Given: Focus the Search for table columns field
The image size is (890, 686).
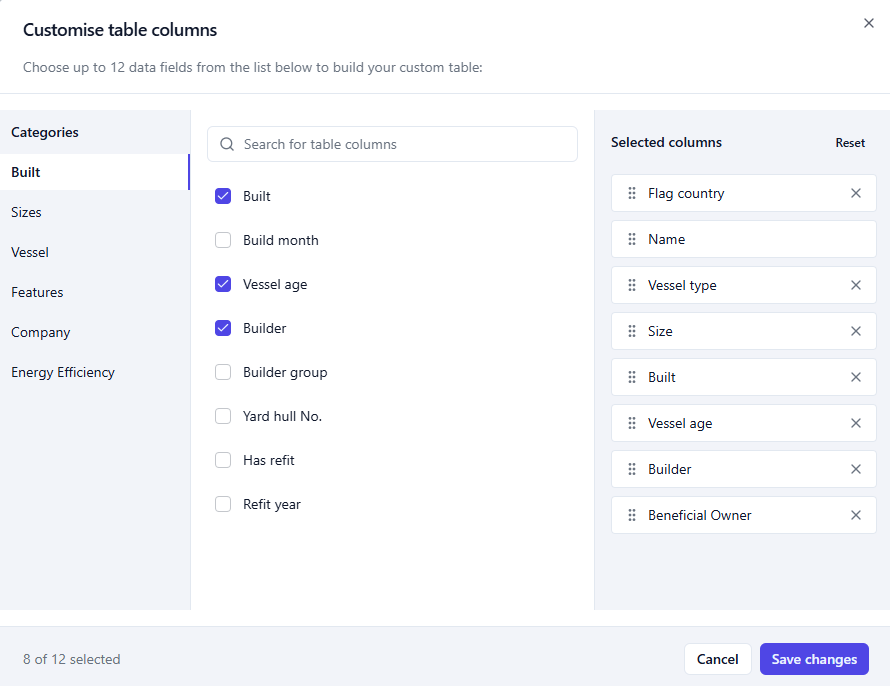Looking at the screenshot, I should click(x=392, y=144).
